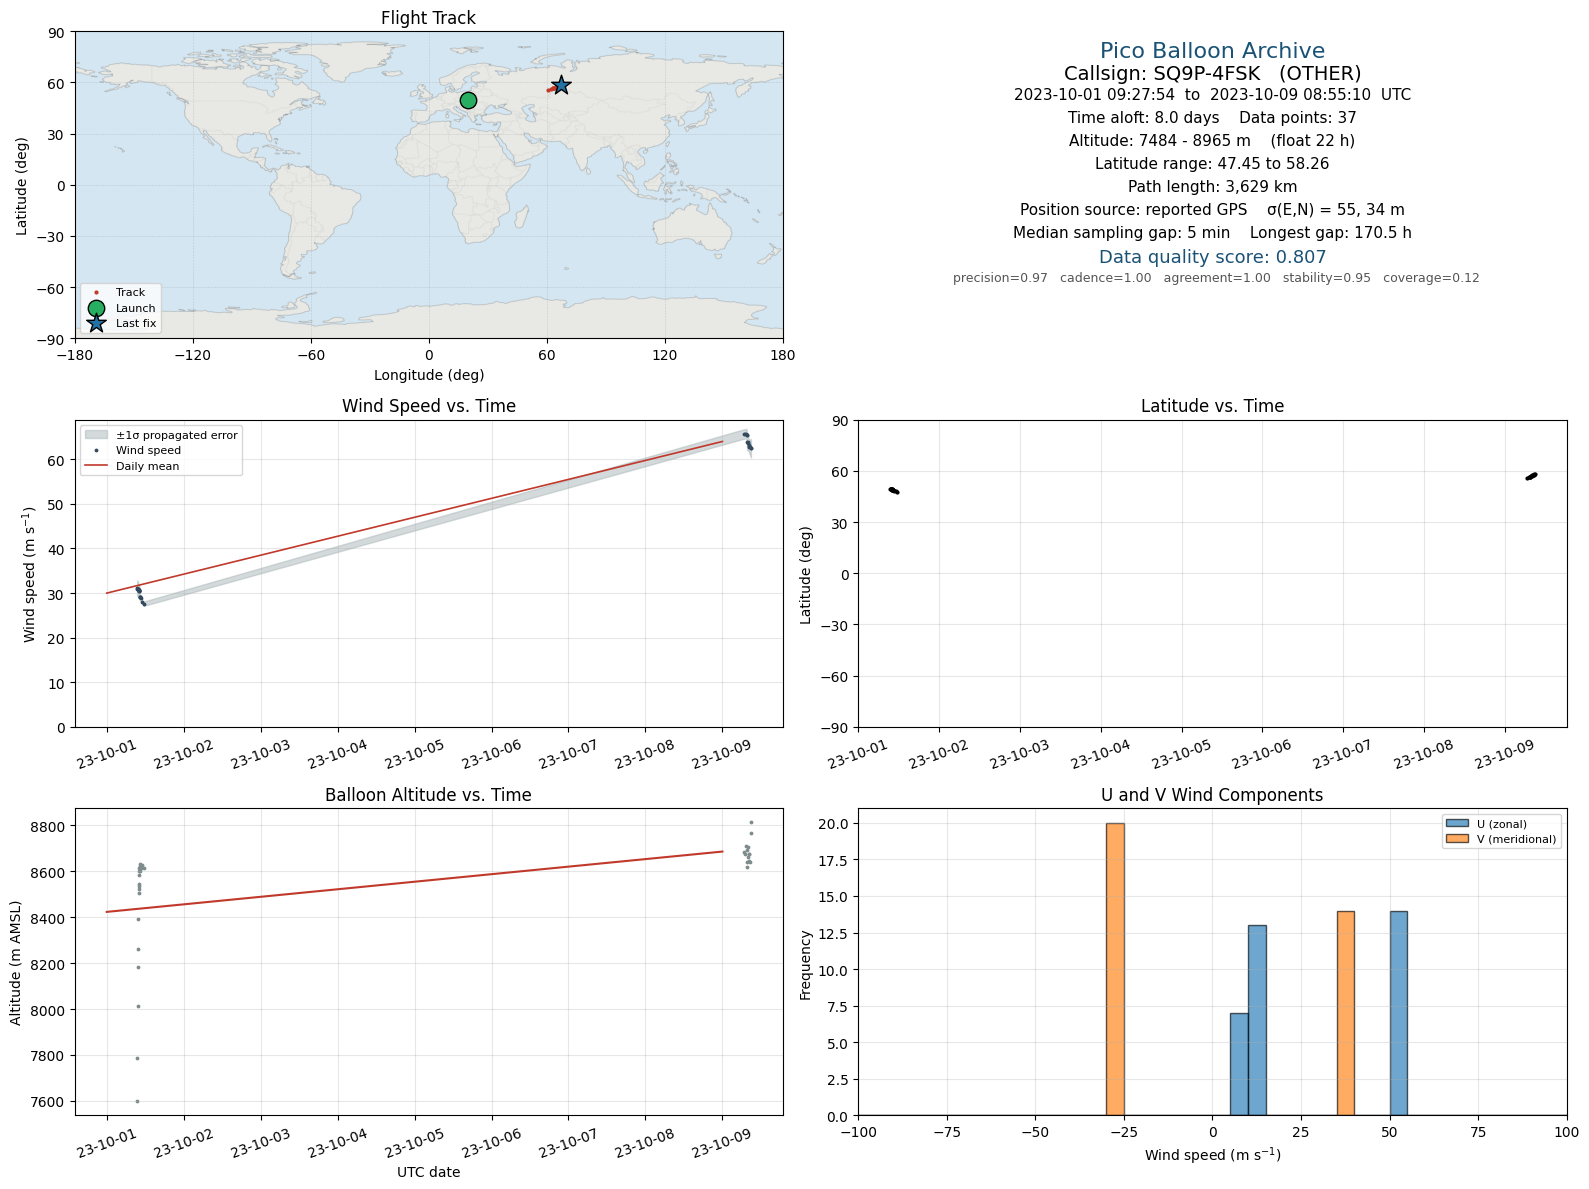Click the Oct 9 latitude data cluster

point(1531,476)
